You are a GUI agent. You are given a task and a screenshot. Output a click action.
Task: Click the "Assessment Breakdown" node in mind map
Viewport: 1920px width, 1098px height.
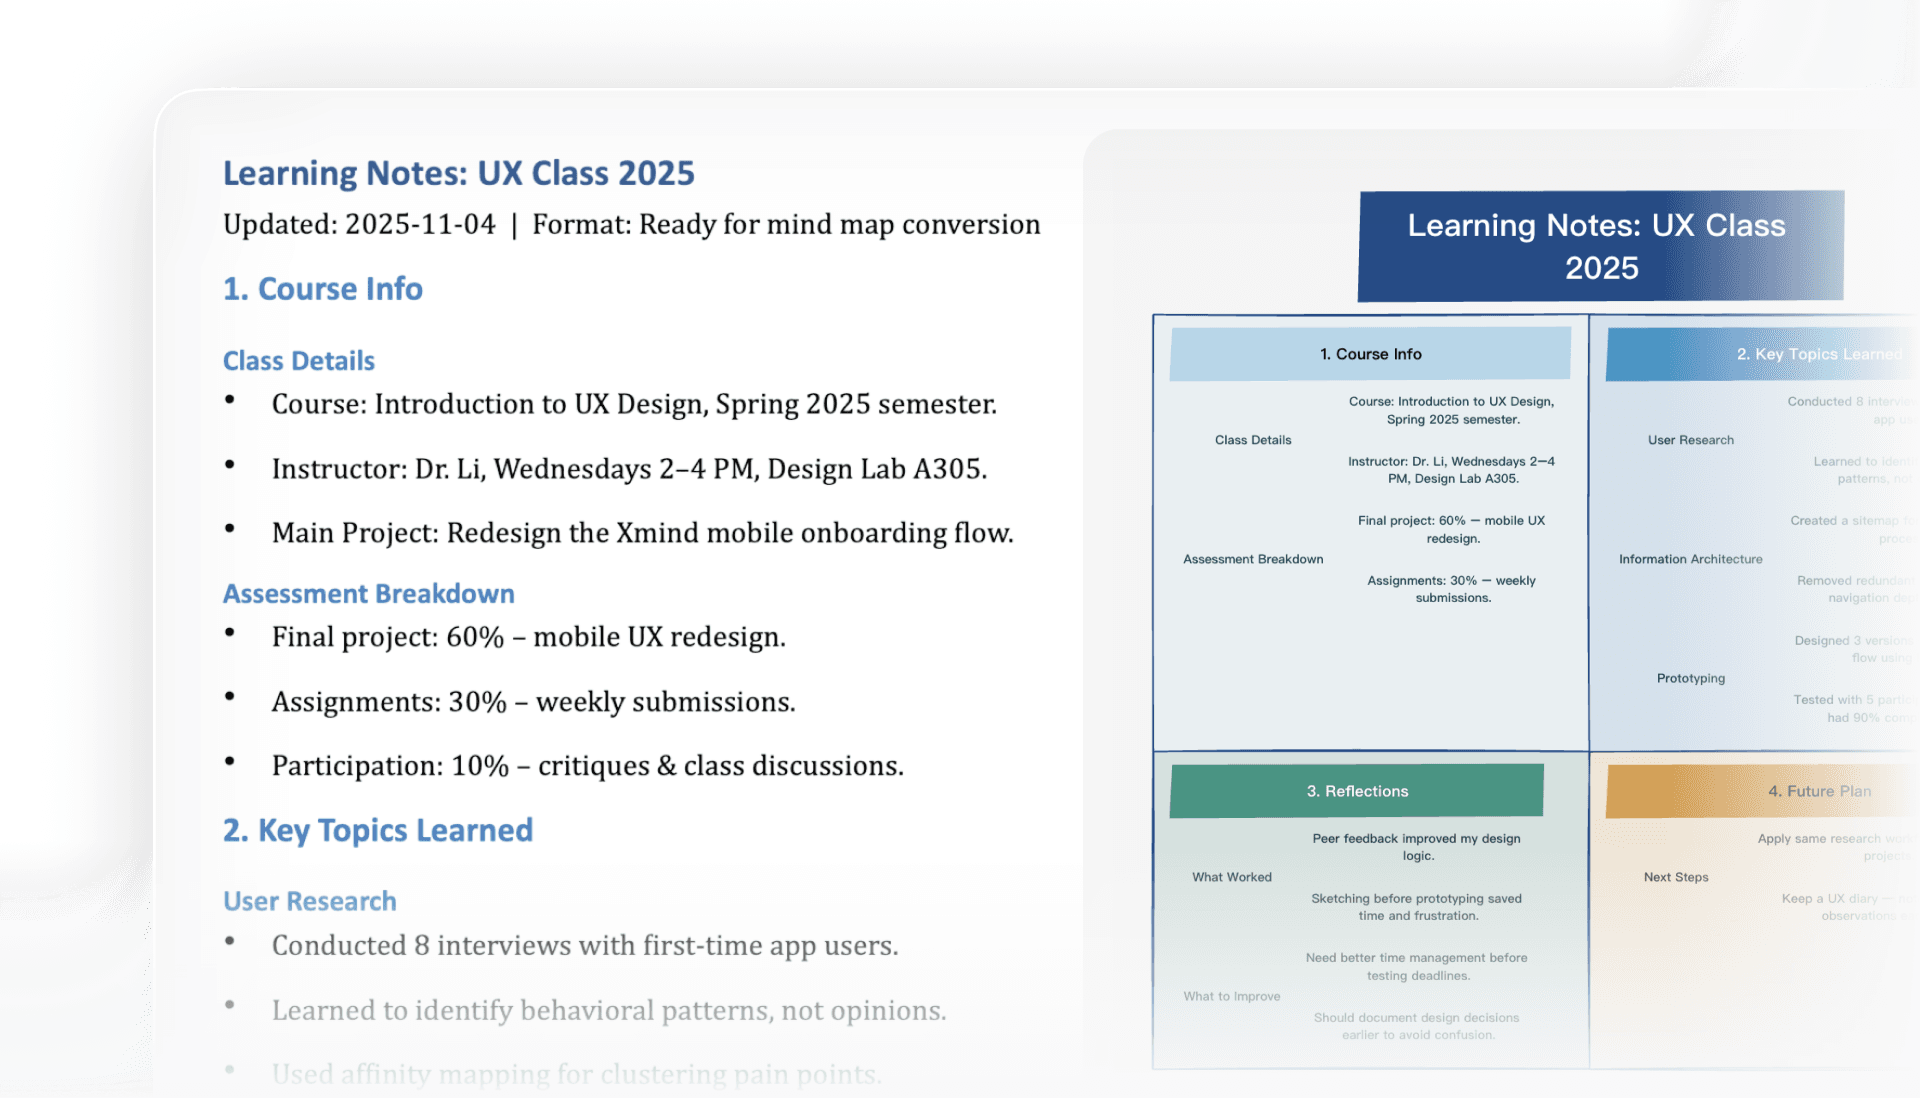tap(1253, 559)
